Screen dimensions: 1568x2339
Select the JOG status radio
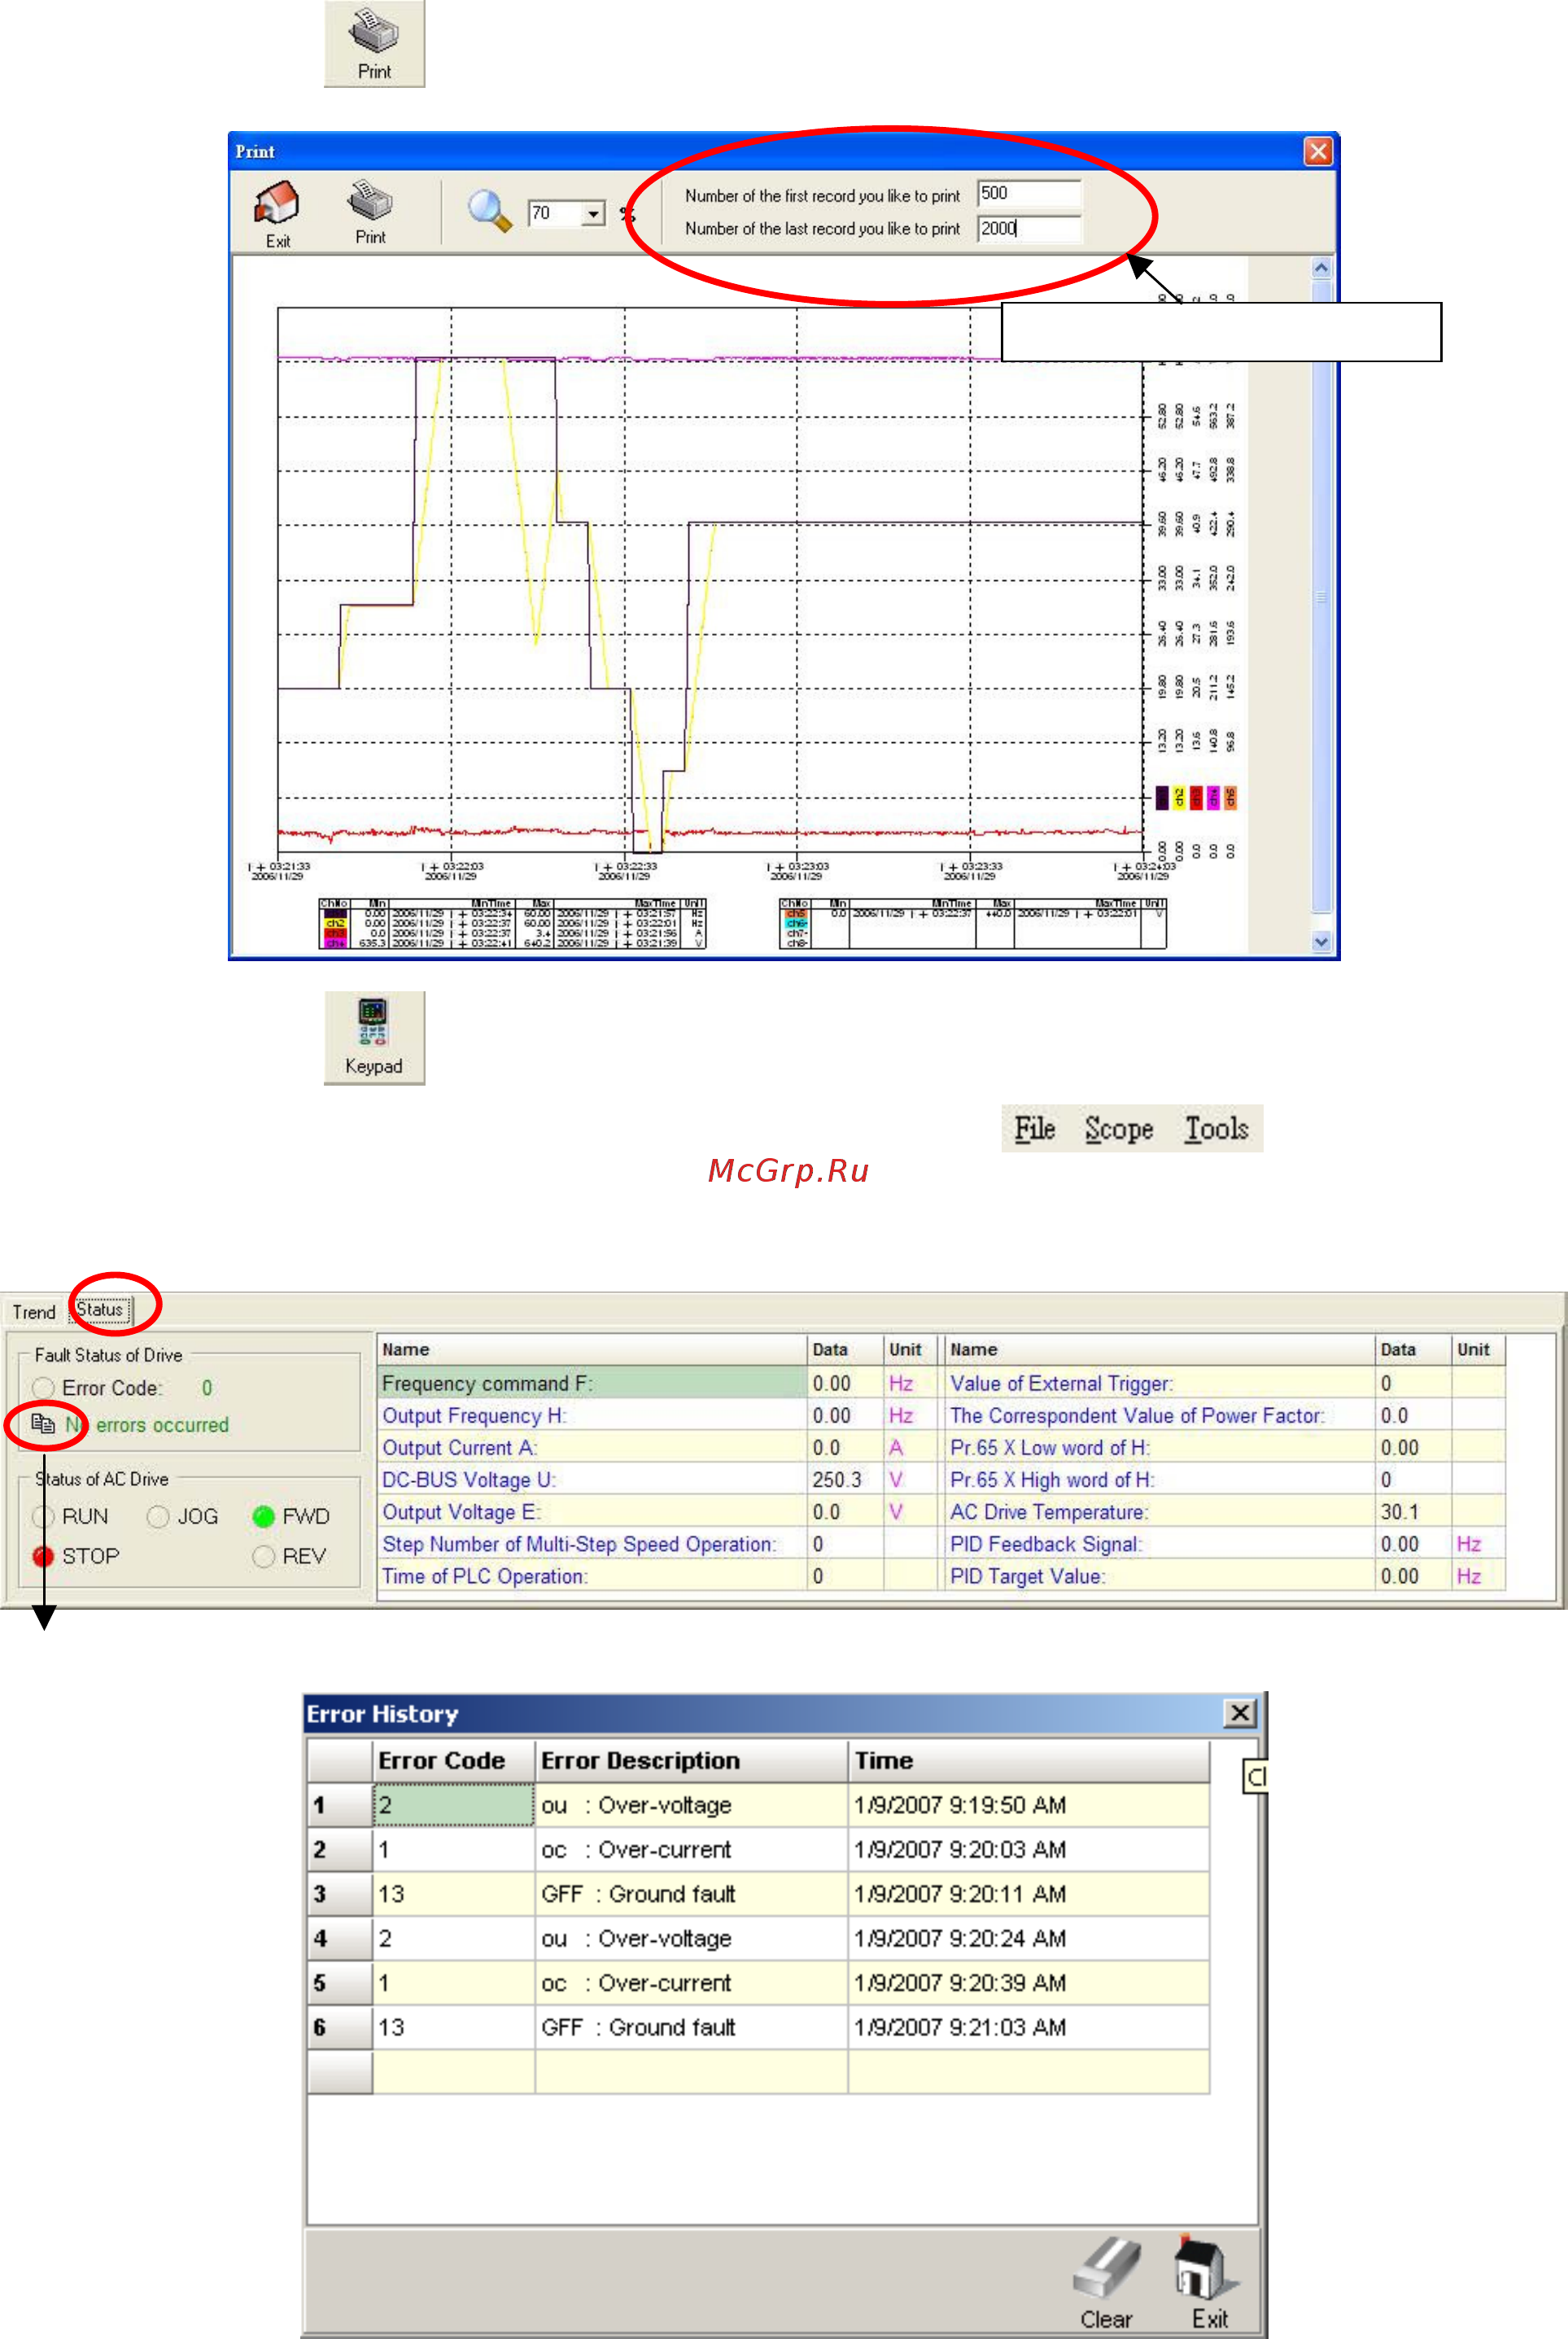(x=157, y=1516)
